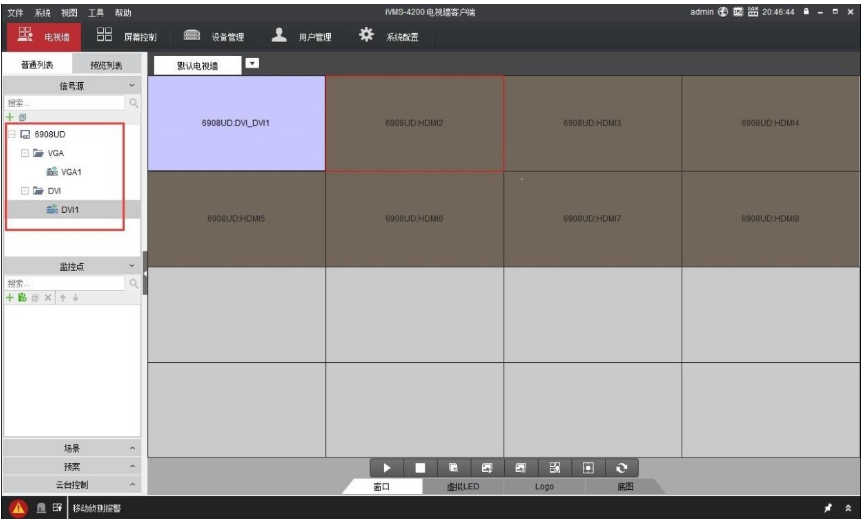
Task: Click the stop button in the bottom toolbar
Action: pos(420,467)
